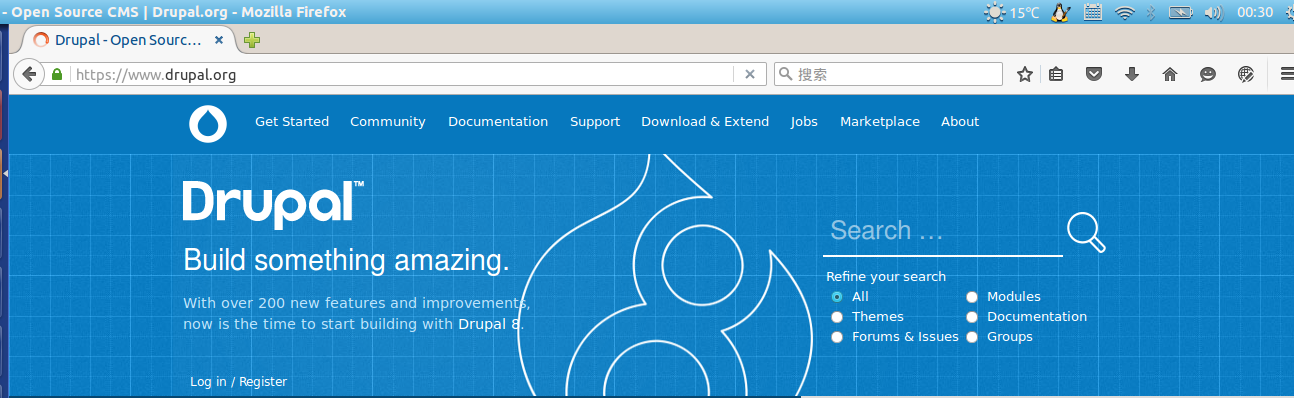The width and height of the screenshot is (1294, 398).
Task: Open the Get Started menu item
Action: (x=292, y=122)
